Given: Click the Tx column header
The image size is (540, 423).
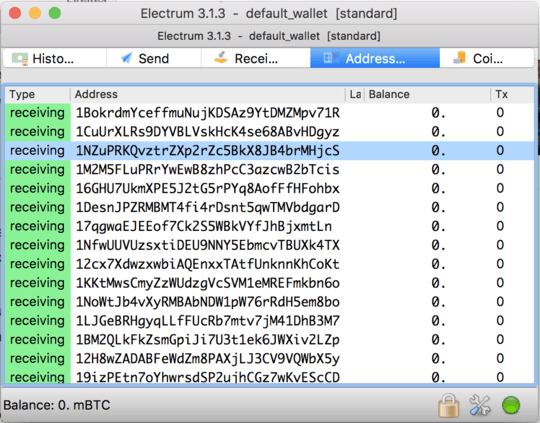Looking at the screenshot, I should [512, 94].
